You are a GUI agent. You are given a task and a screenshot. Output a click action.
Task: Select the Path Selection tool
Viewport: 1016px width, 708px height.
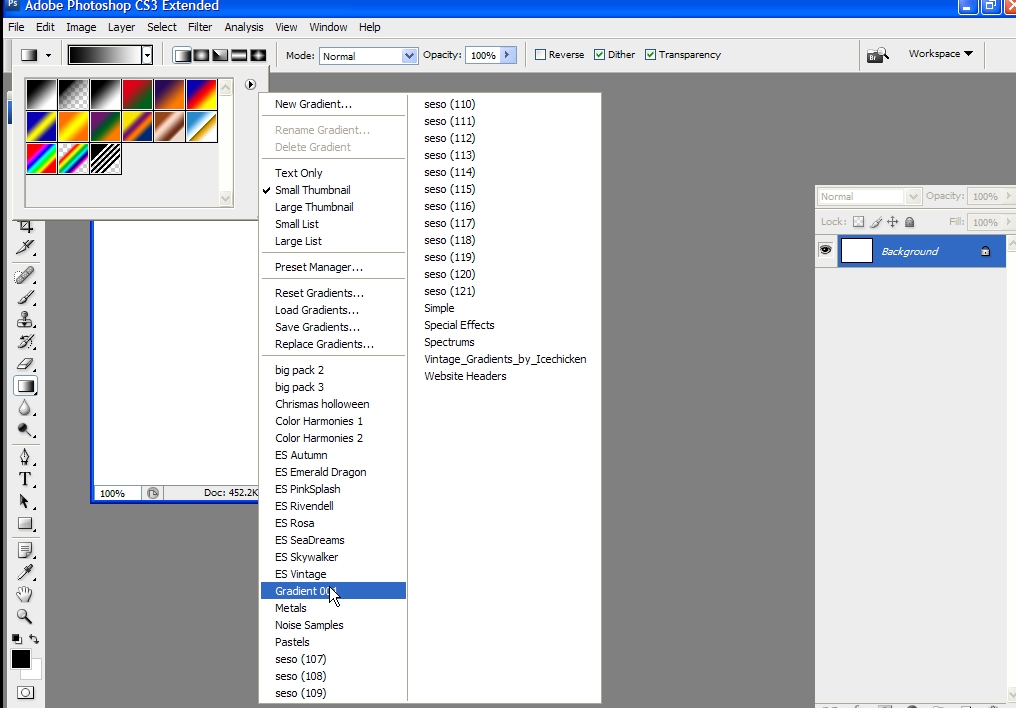point(25,501)
